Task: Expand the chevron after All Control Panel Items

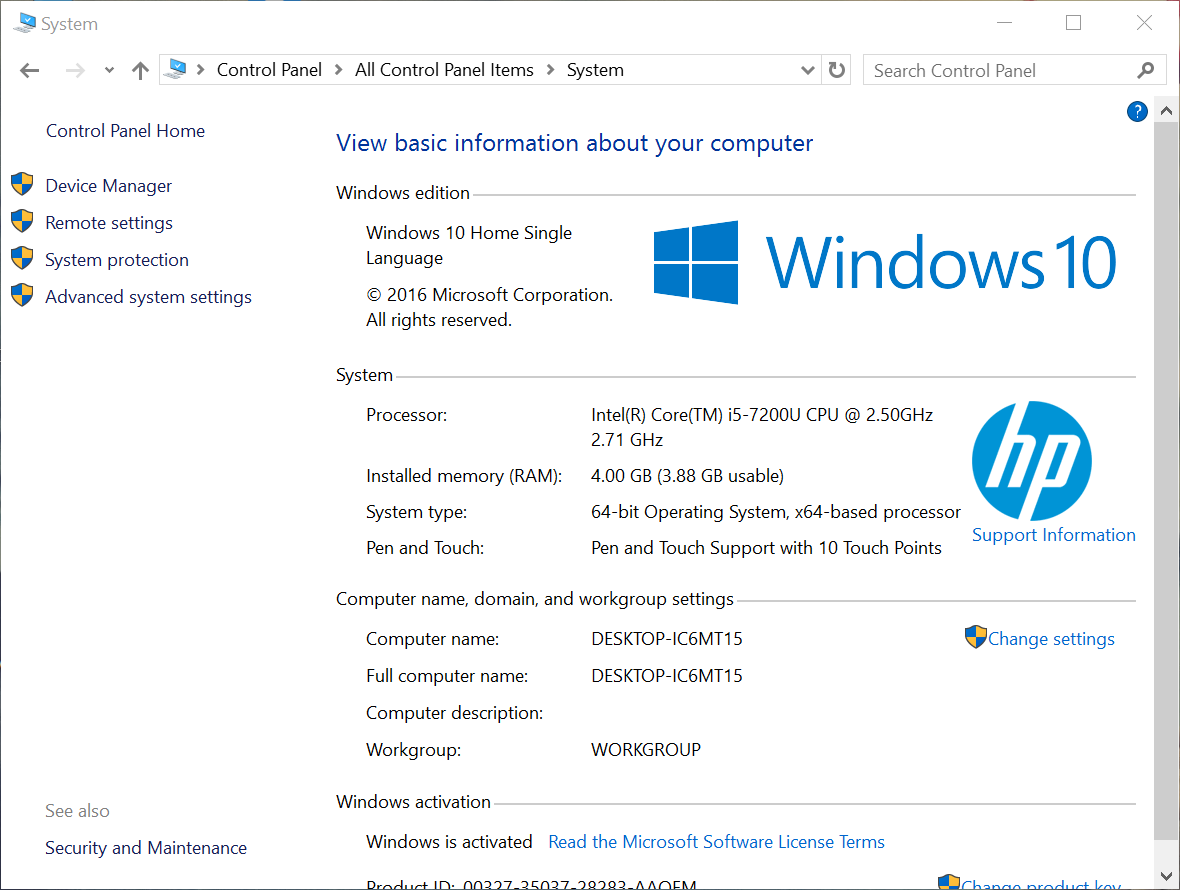Action: pyautogui.click(x=550, y=70)
